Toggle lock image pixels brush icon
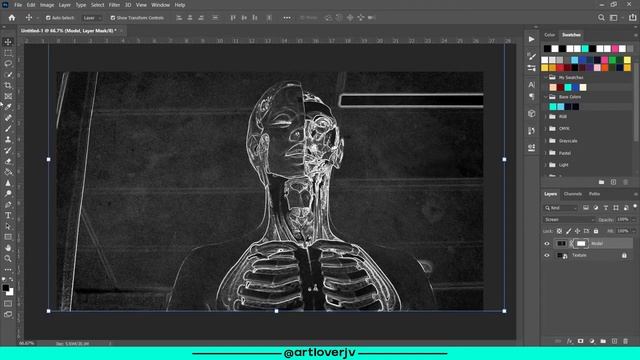This screenshot has height=360, width=640. [x=569, y=231]
